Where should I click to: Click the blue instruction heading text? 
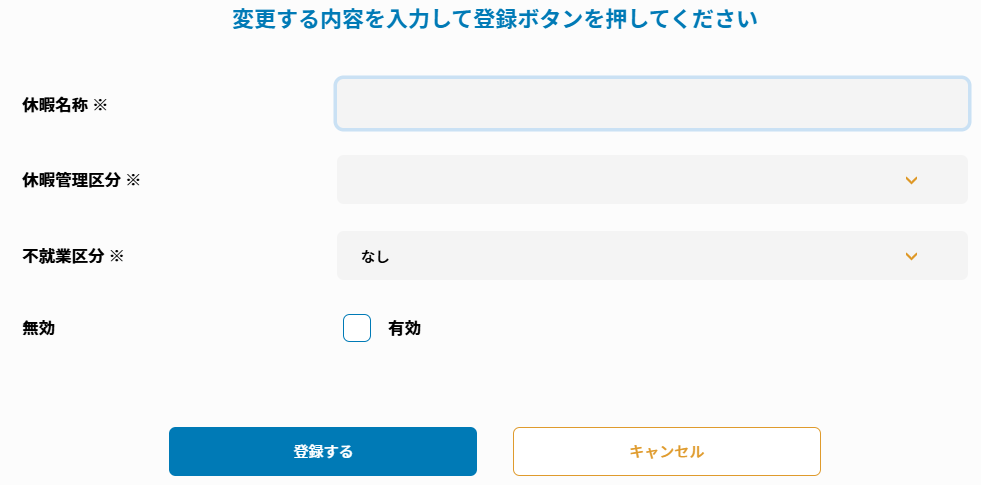coord(494,19)
